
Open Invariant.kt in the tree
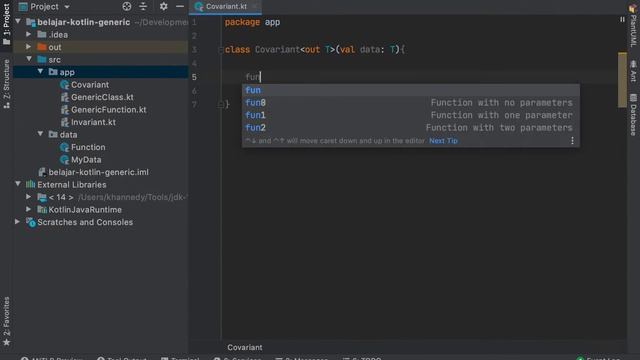pyautogui.click(x=93, y=122)
